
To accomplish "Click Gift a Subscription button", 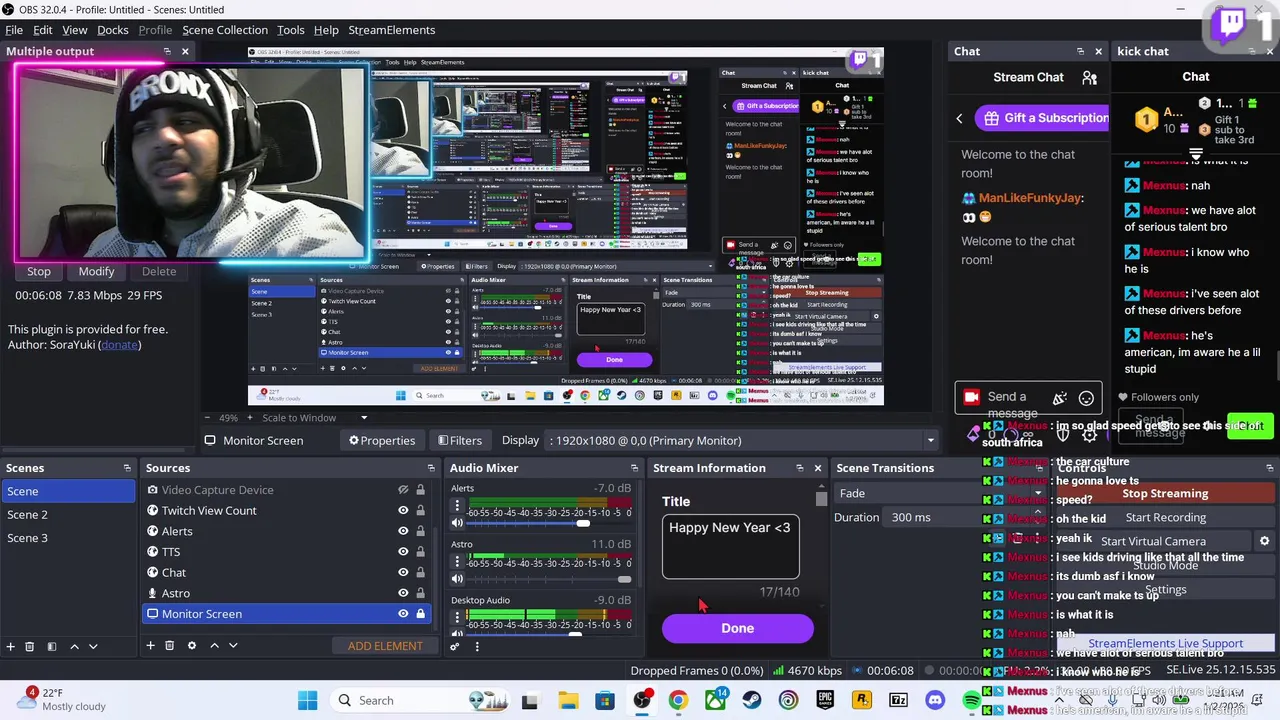I will coord(1043,118).
